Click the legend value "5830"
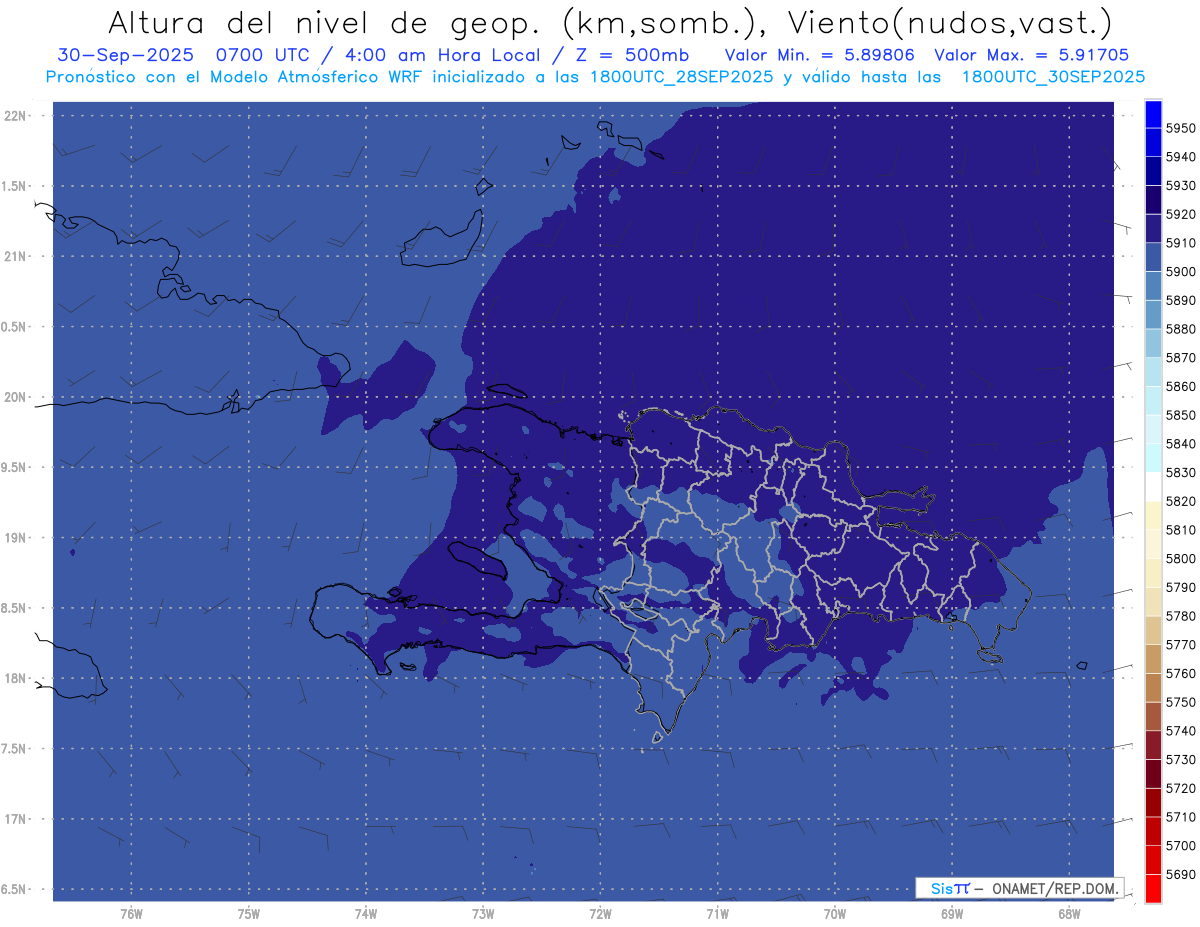This screenshot has width=1200, height=927. (1180, 472)
